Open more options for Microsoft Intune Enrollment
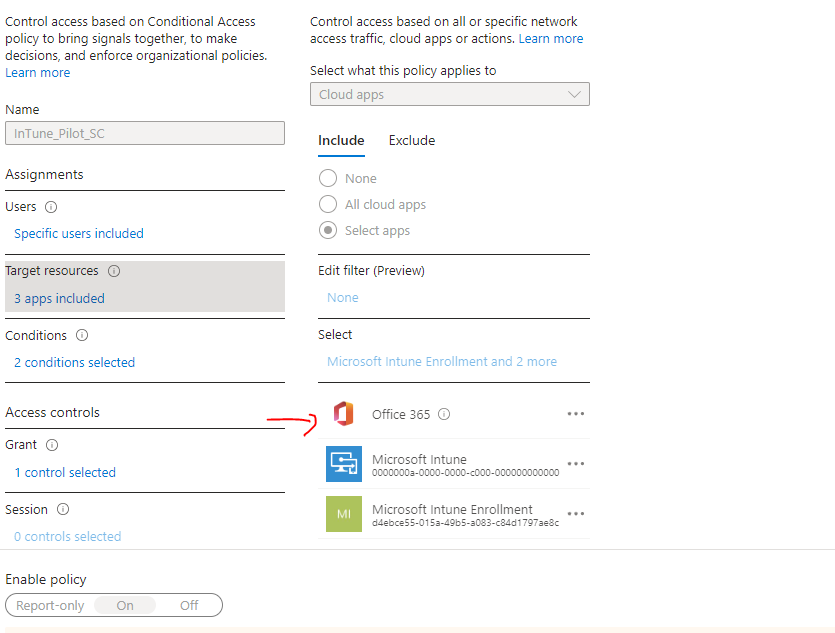This screenshot has width=835, height=633. pyautogui.click(x=576, y=514)
